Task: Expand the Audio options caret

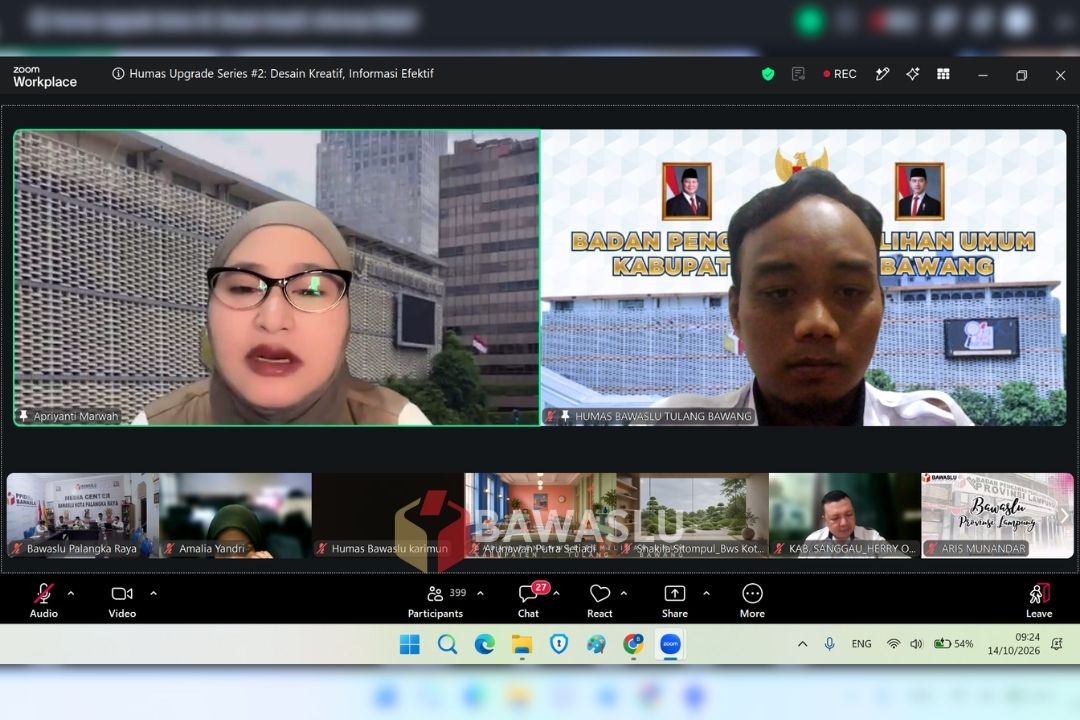Action: [71, 593]
